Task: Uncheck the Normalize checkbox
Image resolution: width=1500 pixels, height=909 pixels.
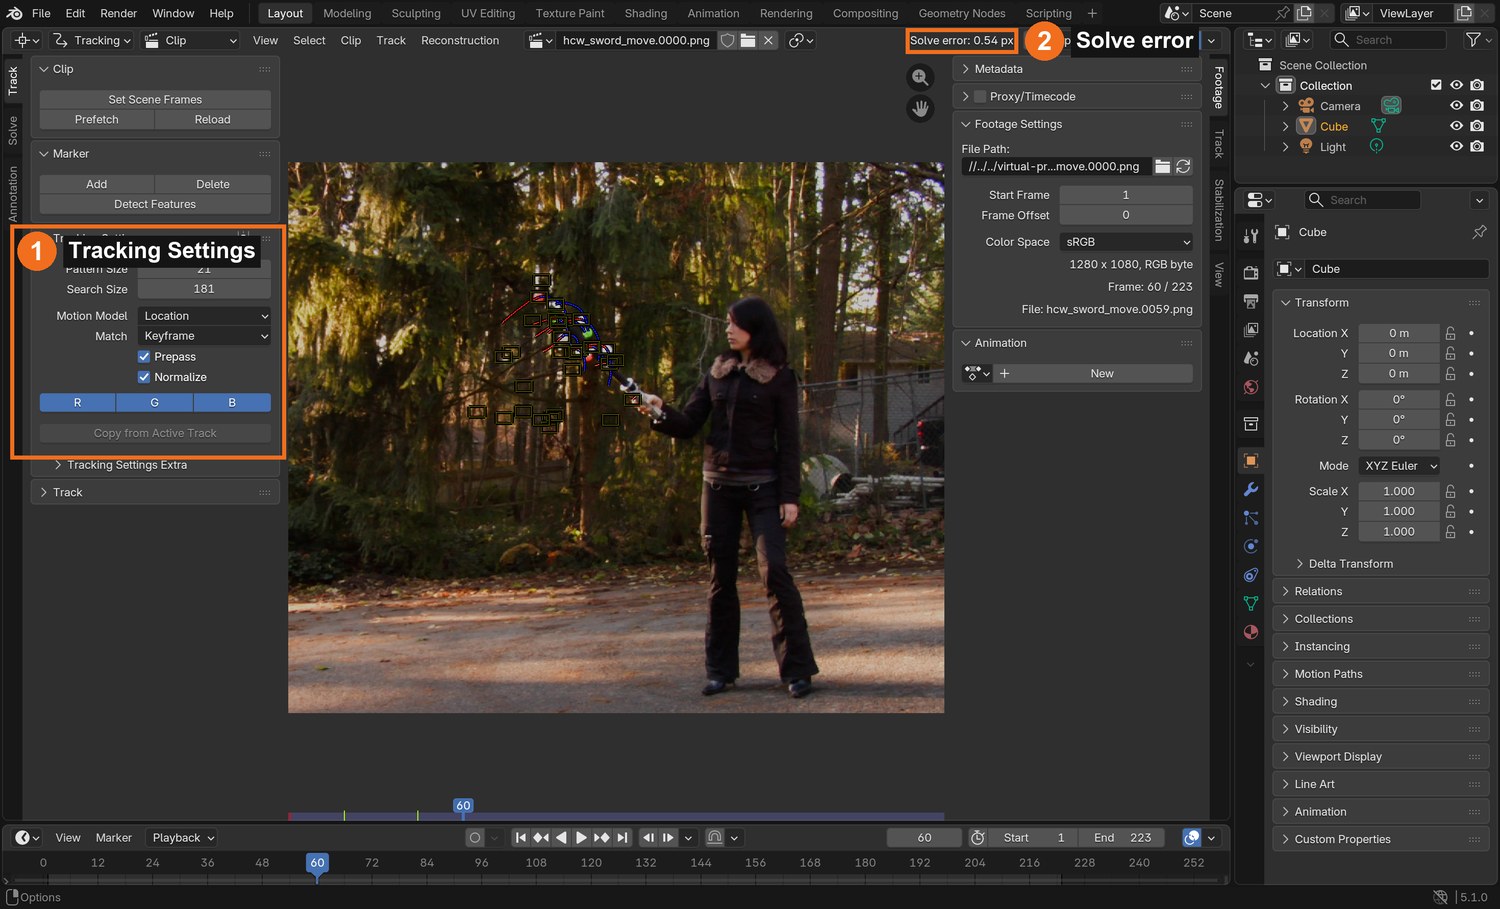Action: pyautogui.click(x=144, y=377)
